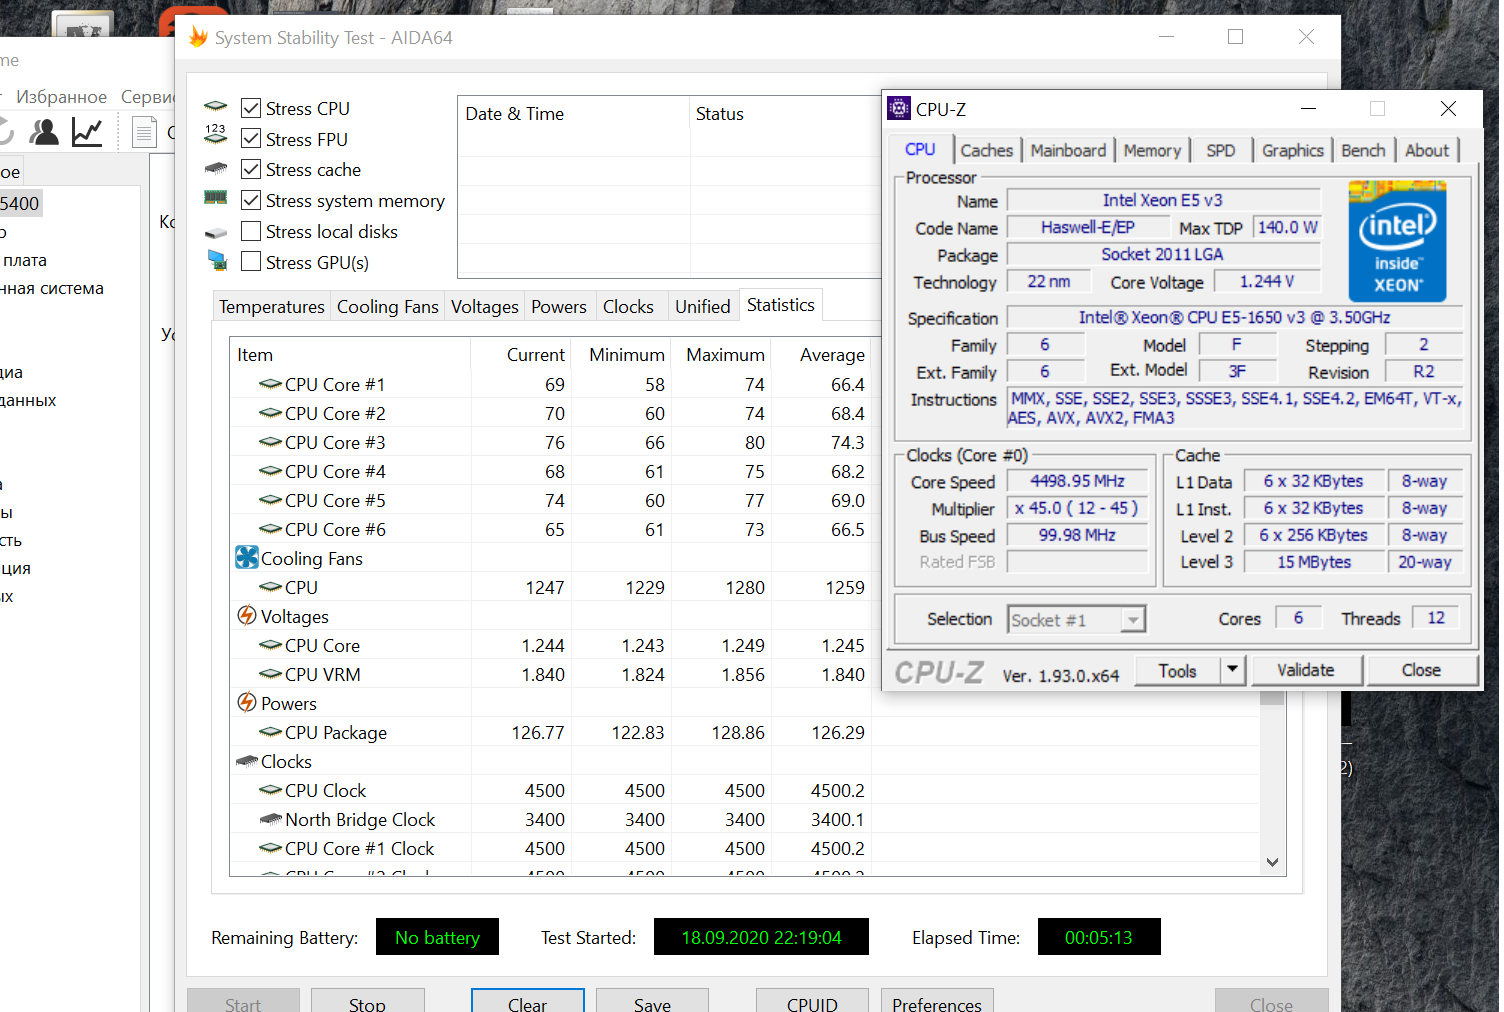Click the CPU VRM row icon
Viewport: 1504px width, 1012px height.
270,674
